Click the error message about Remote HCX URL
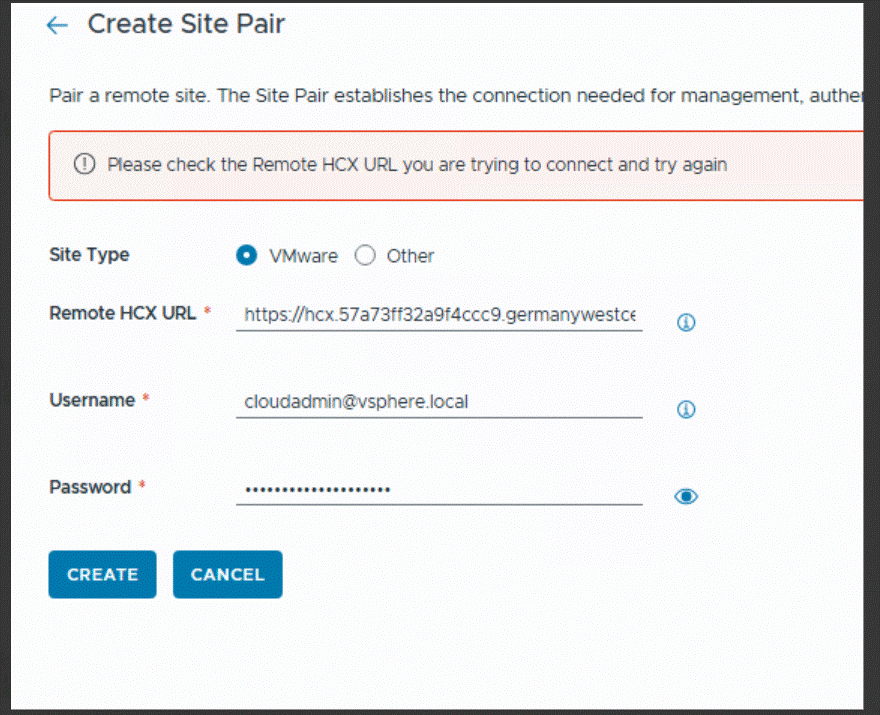The height and width of the screenshot is (715, 880). point(417,164)
